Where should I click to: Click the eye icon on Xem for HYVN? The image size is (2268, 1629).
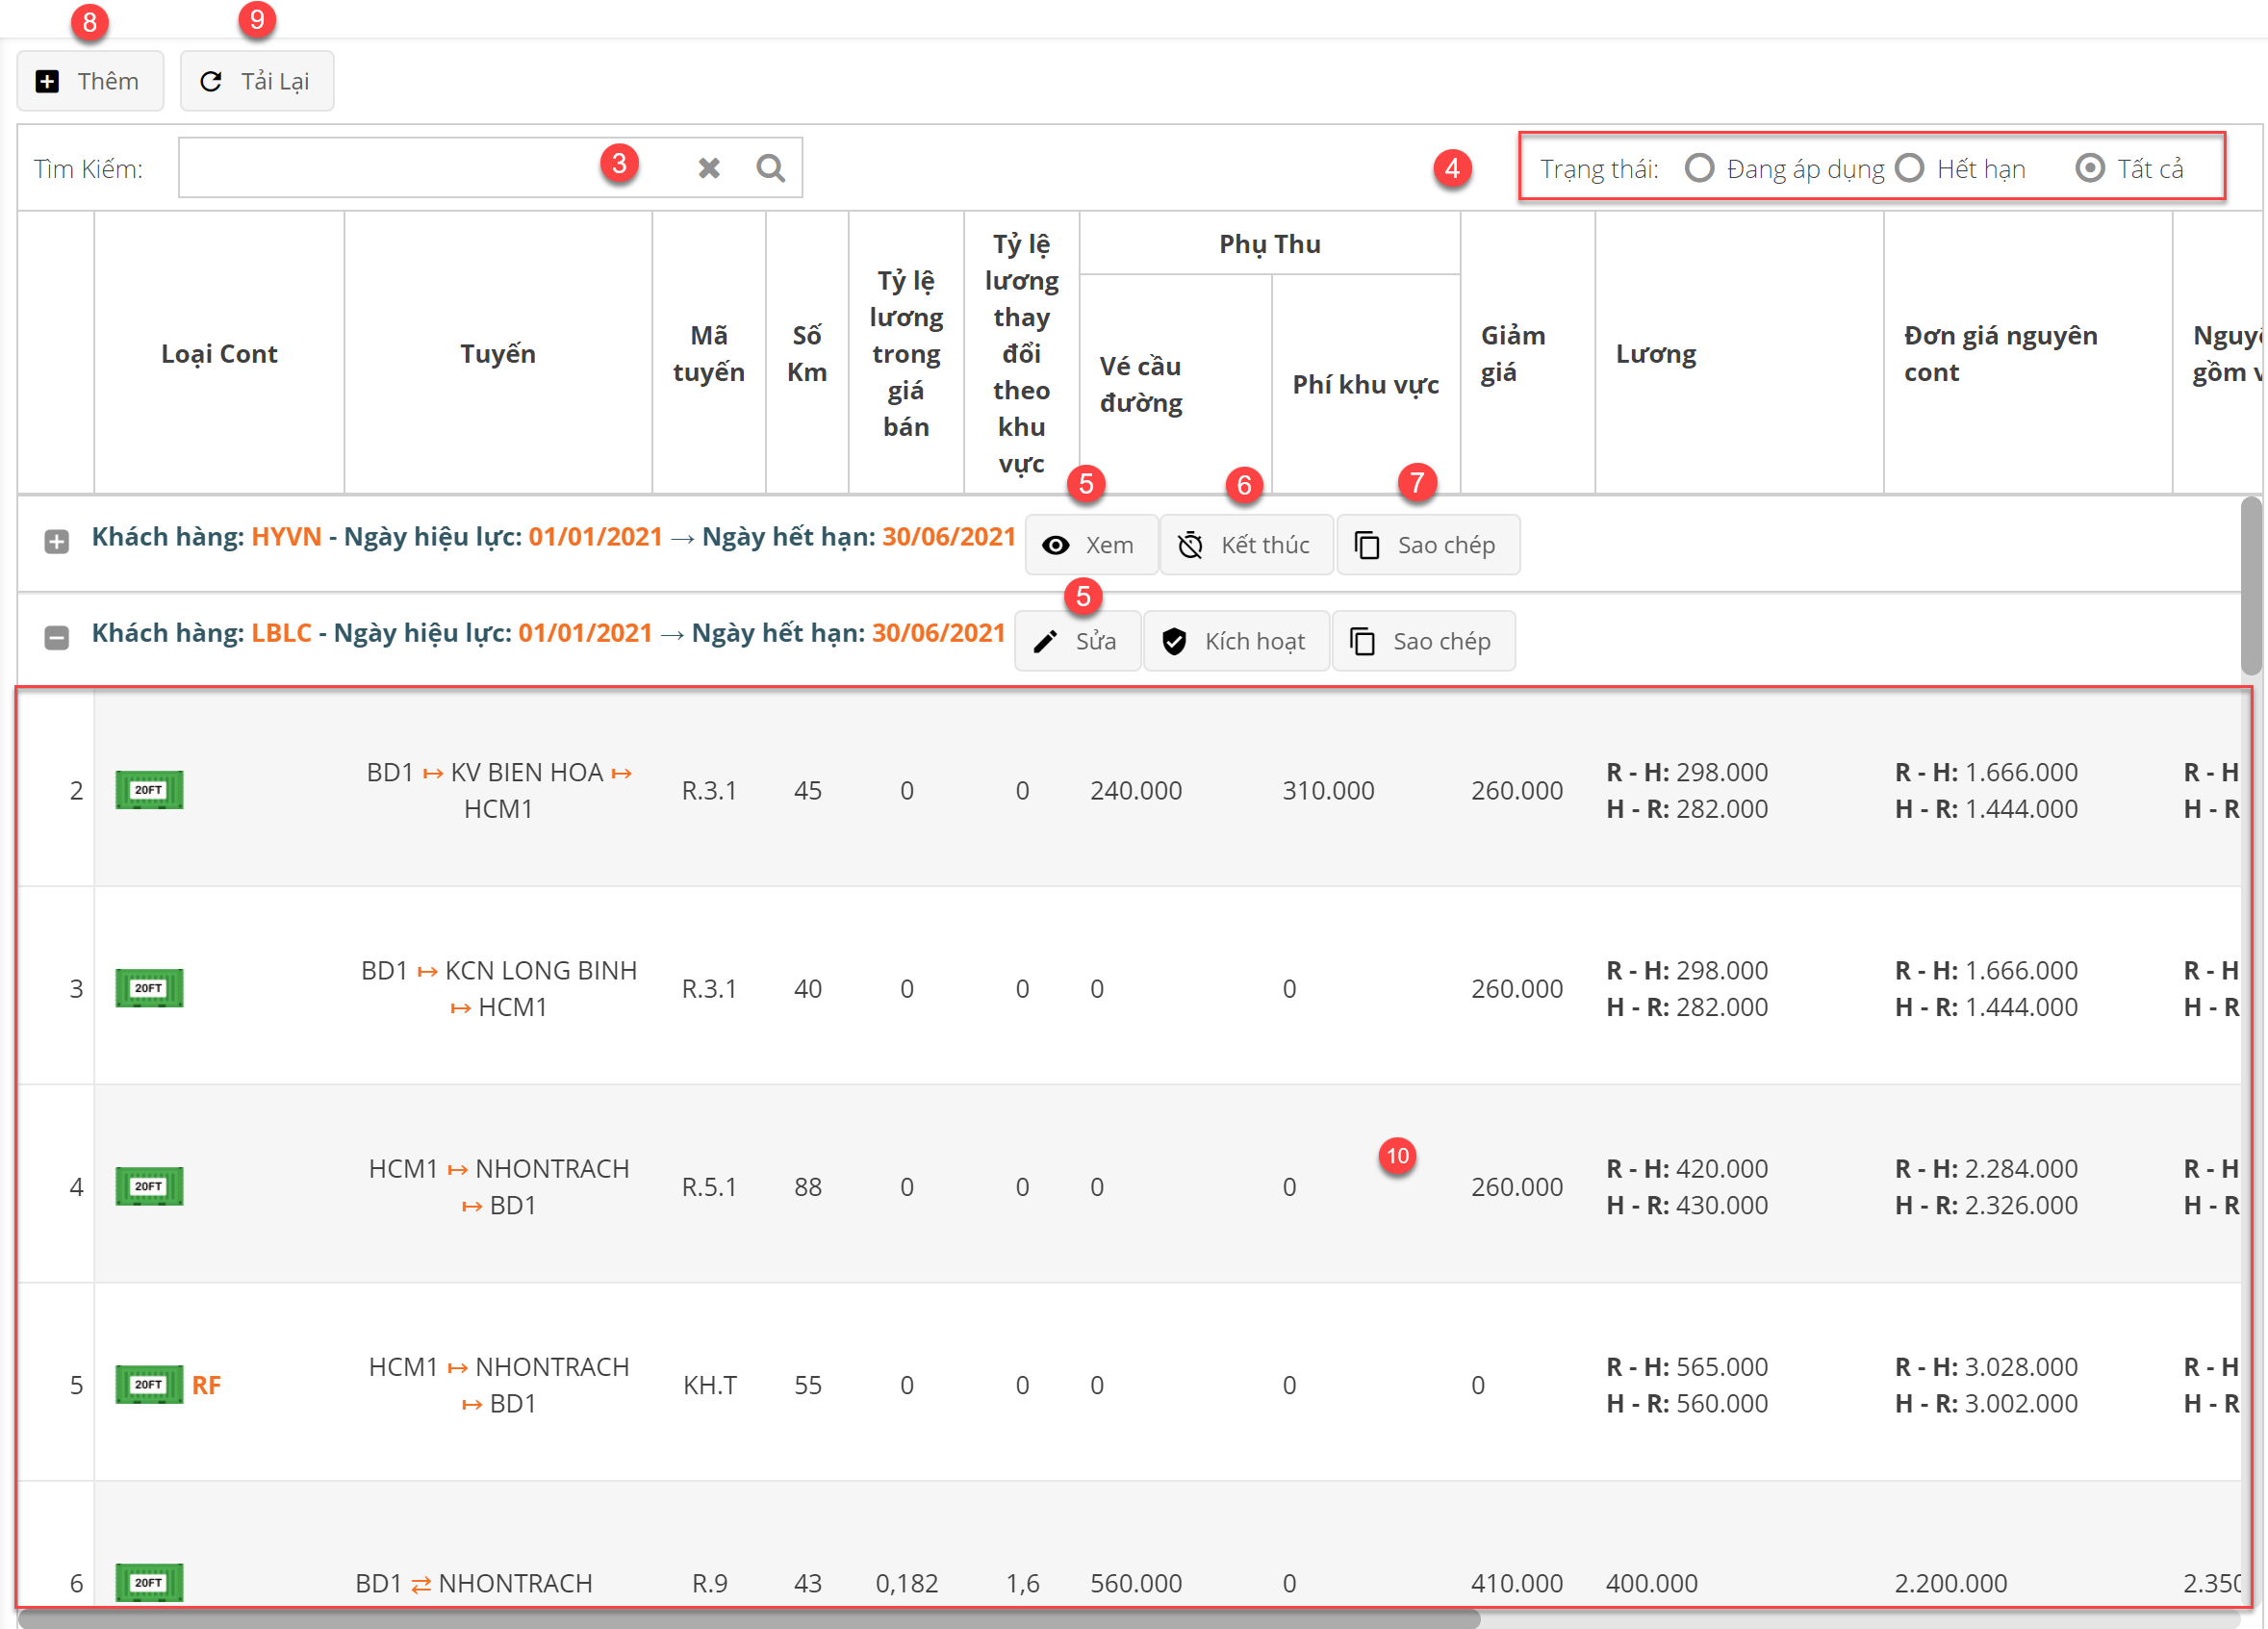(1056, 545)
